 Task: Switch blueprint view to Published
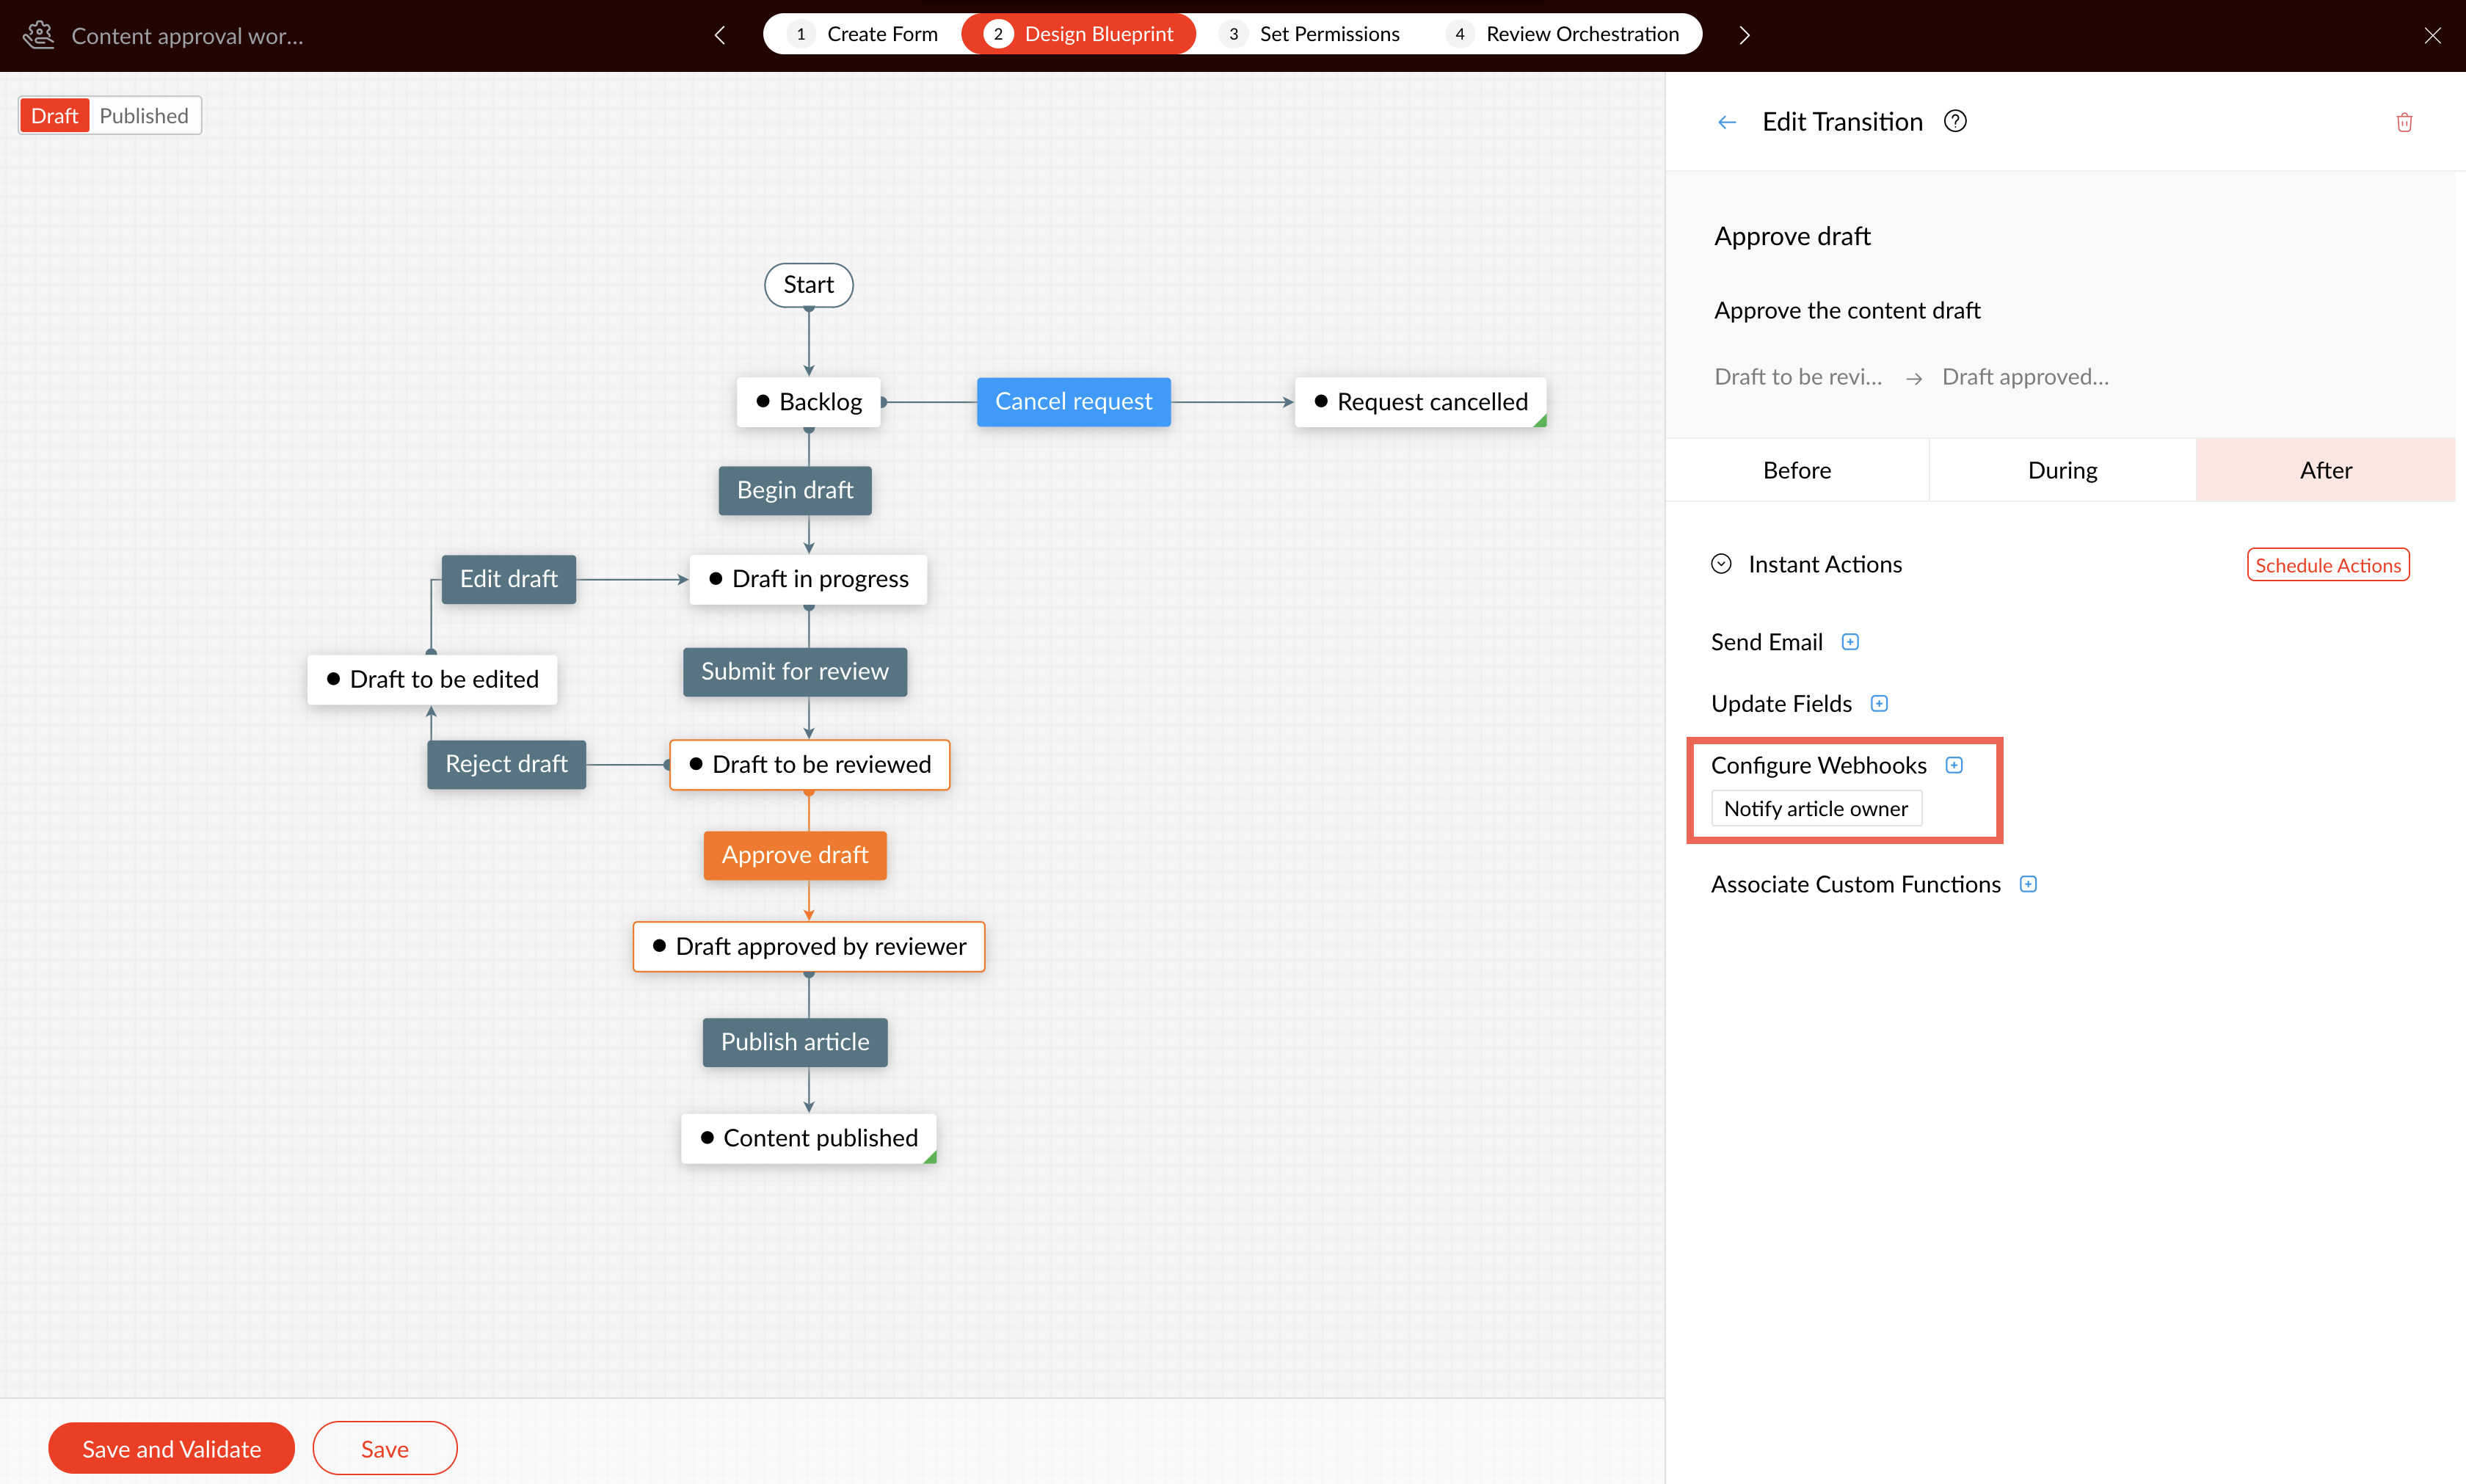pyautogui.click(x=144, y=116)
